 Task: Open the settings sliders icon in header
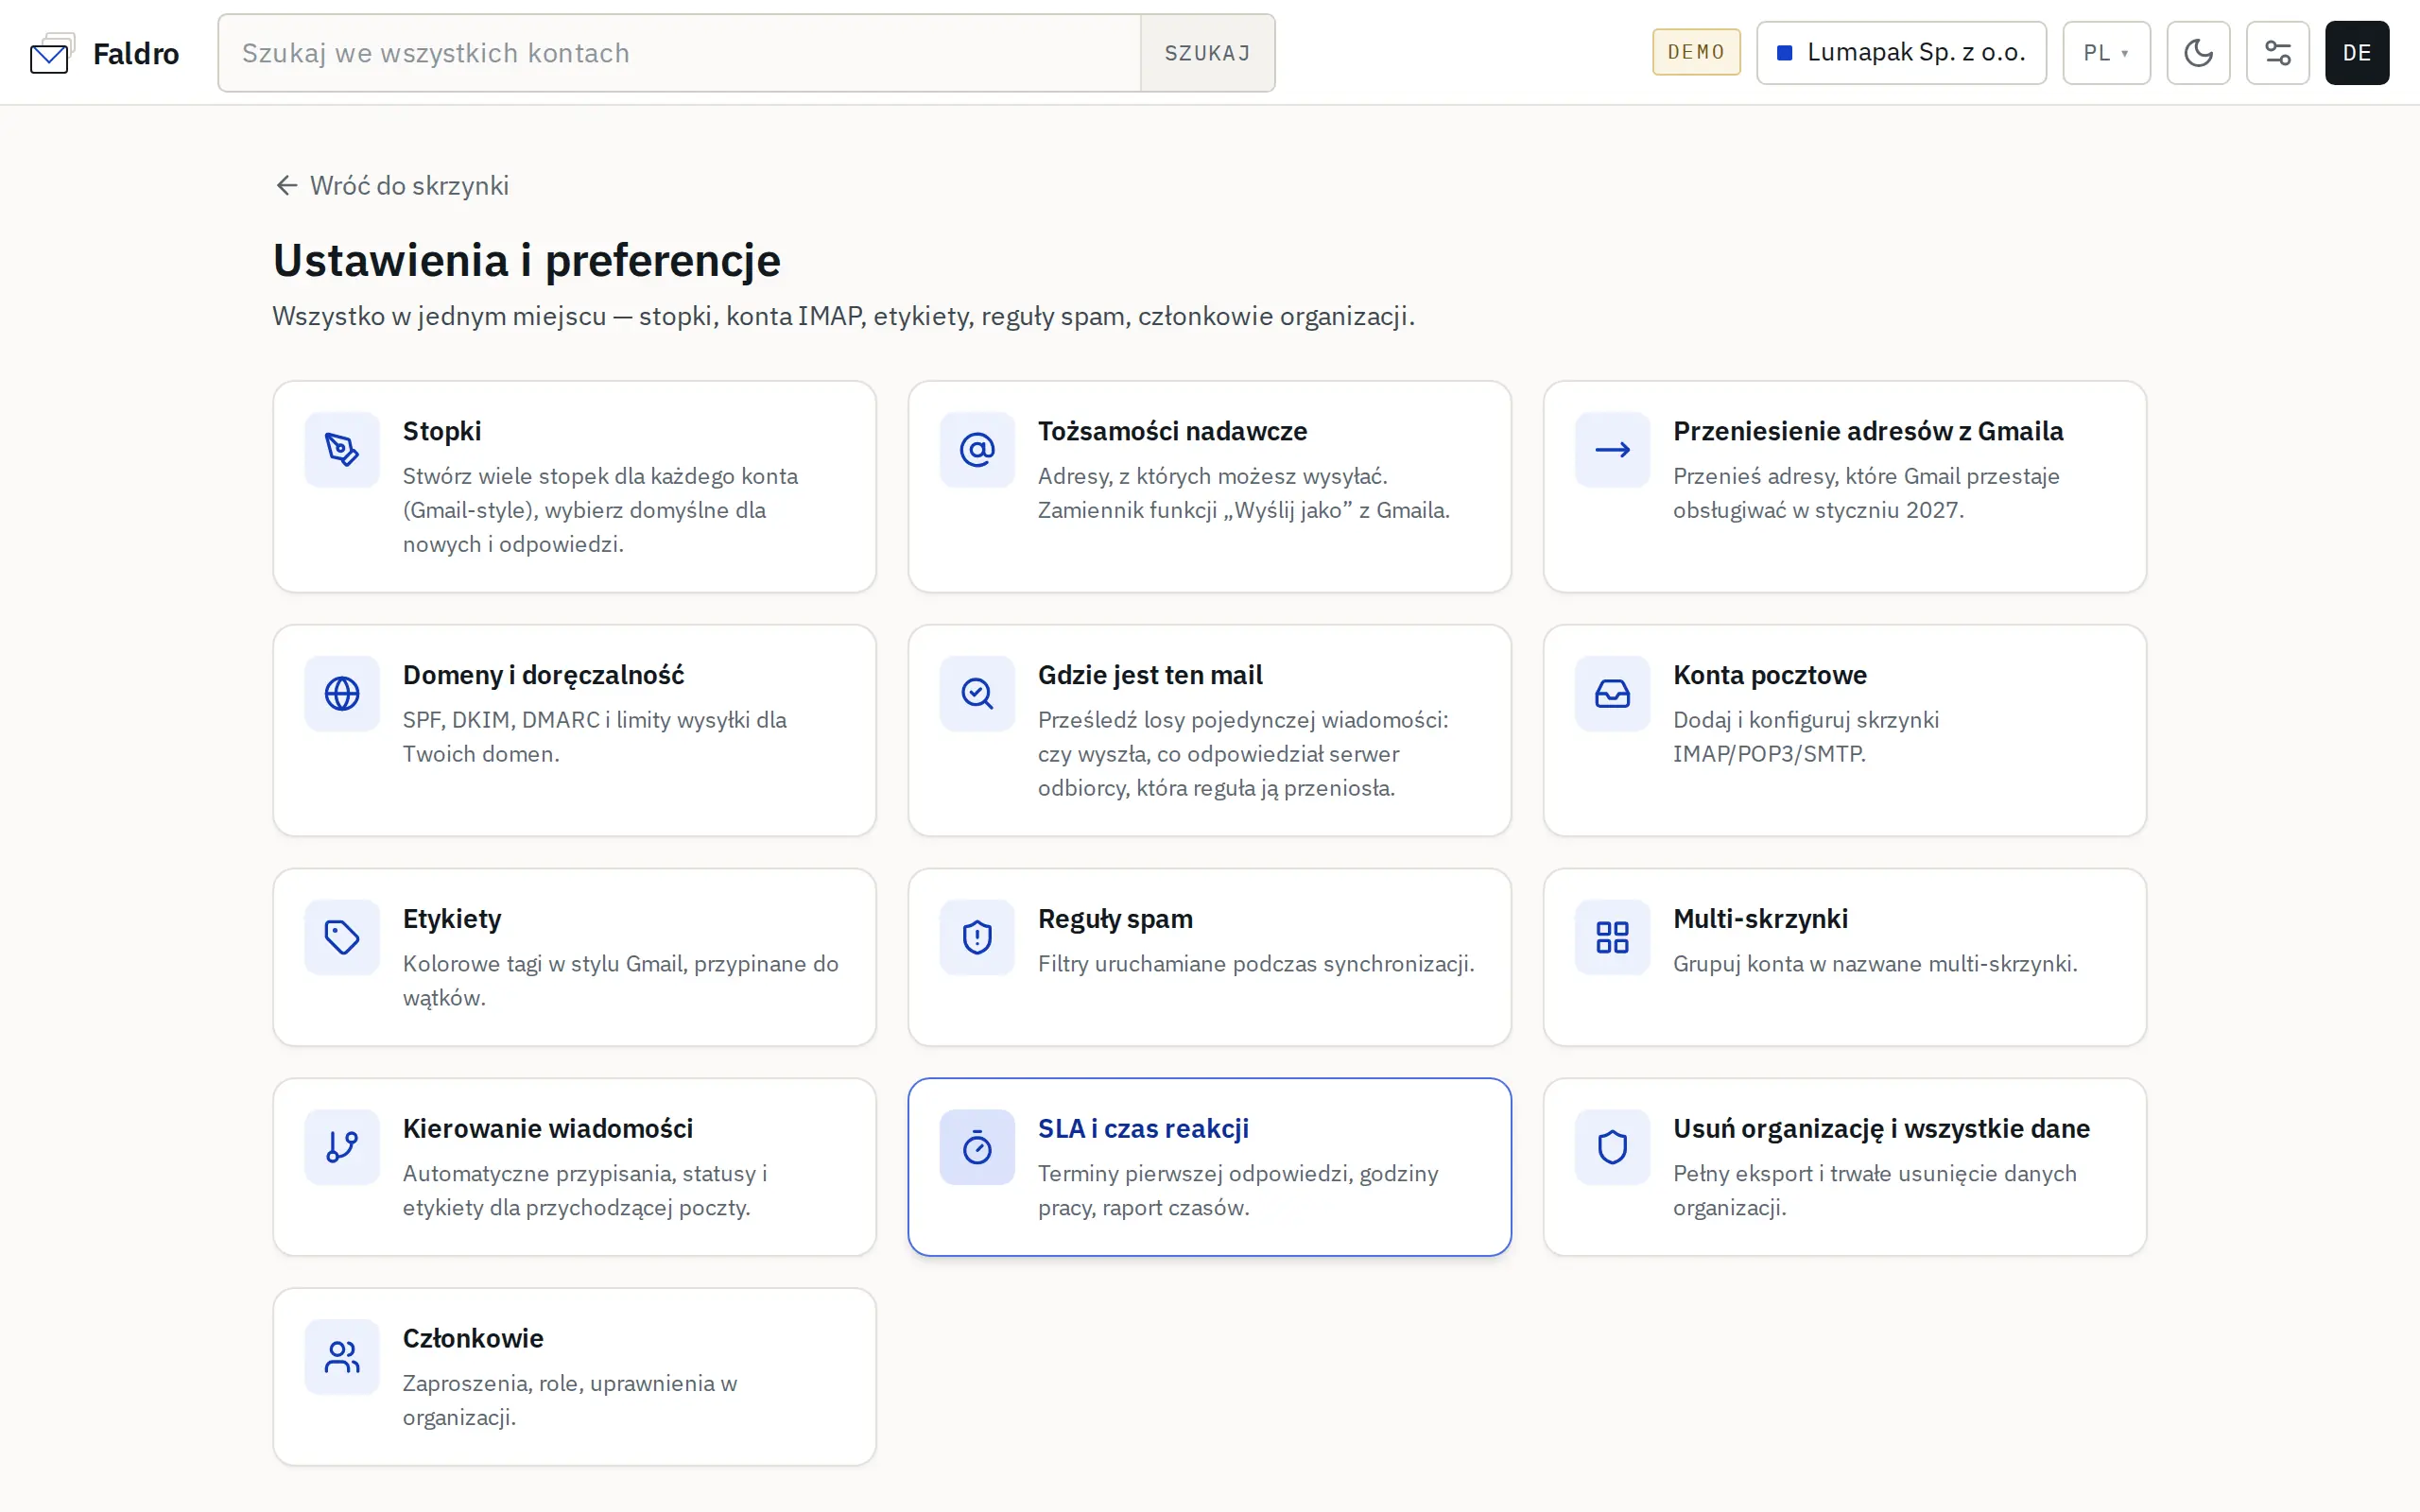pyautogui.click(x=2277, y=53)
